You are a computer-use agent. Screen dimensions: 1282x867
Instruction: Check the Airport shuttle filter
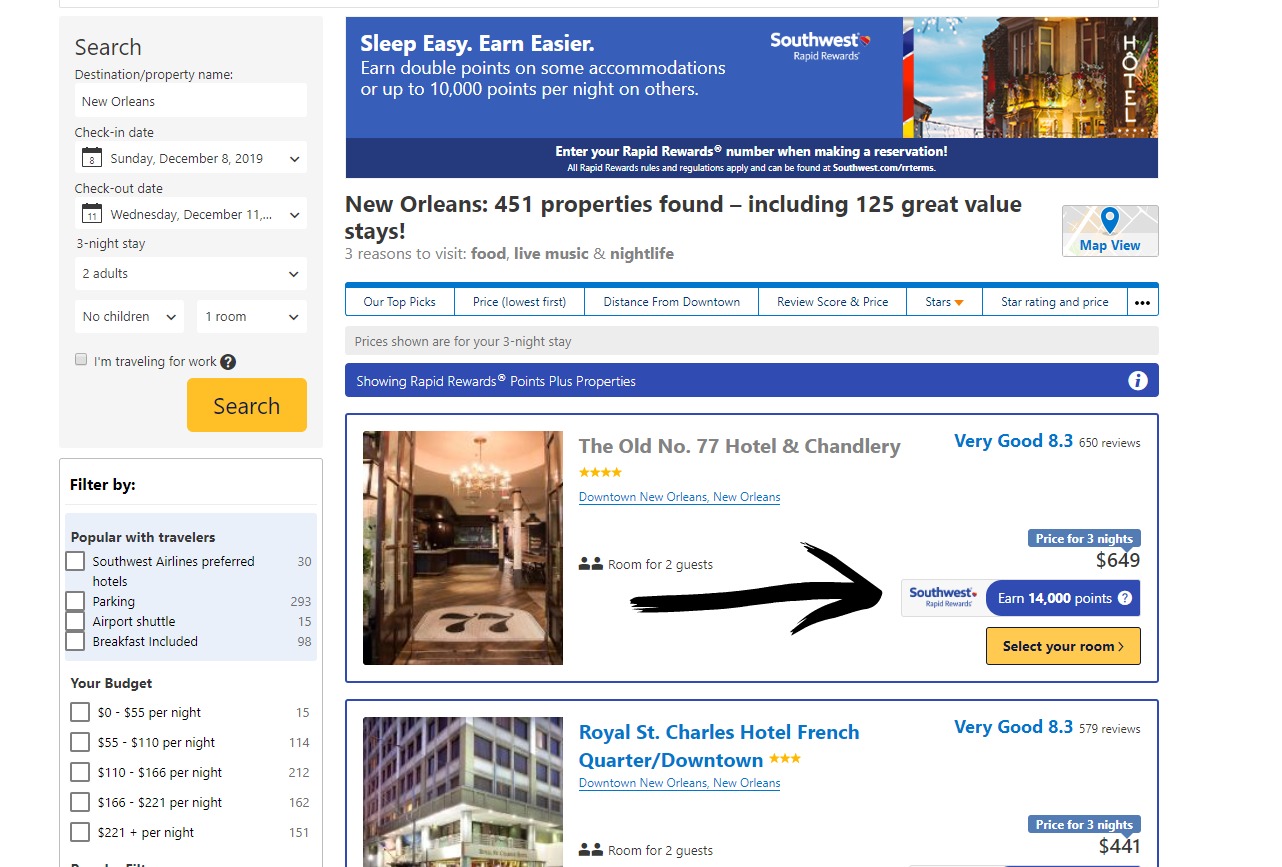coord(75,621)
